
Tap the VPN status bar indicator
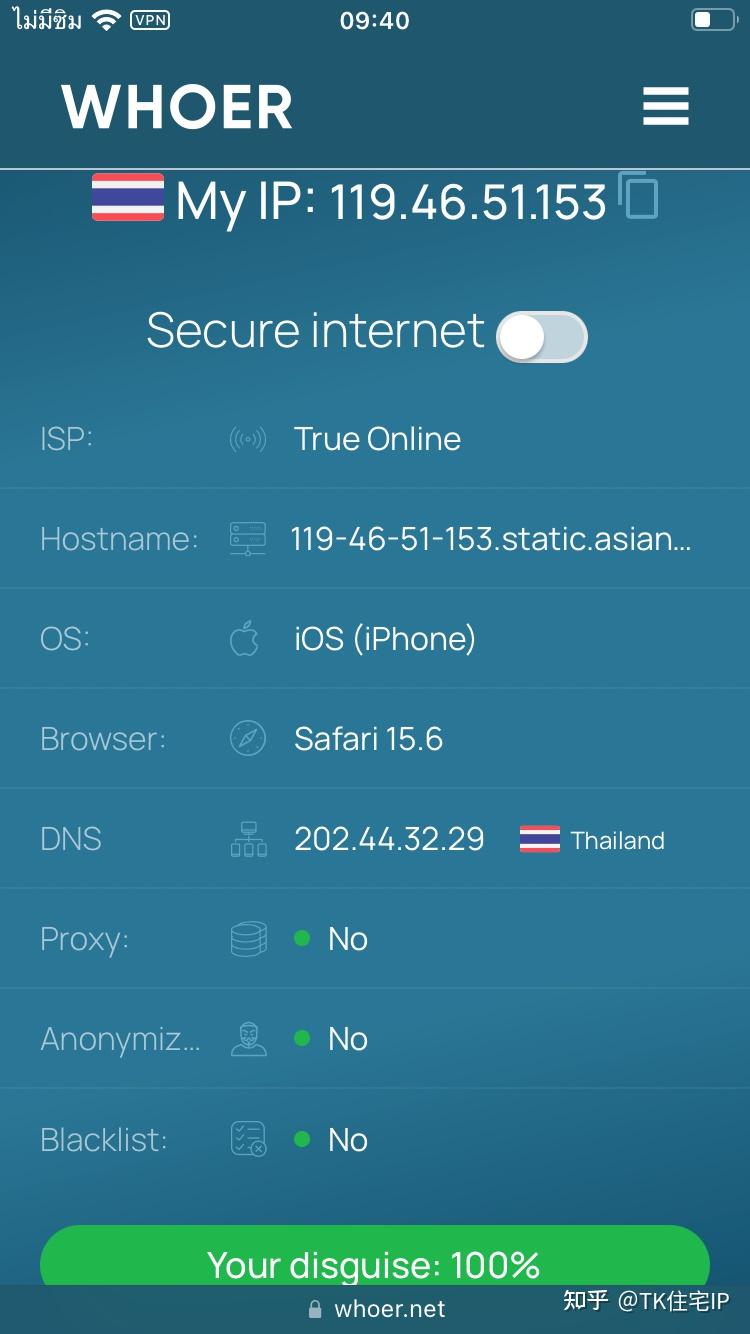[150, 20]
